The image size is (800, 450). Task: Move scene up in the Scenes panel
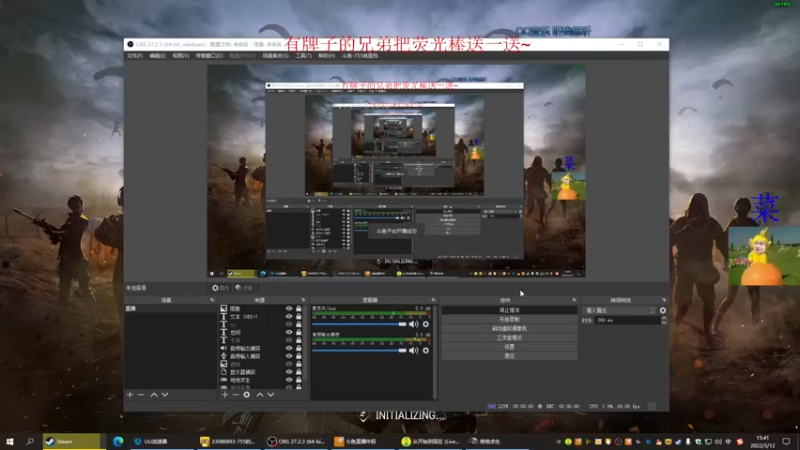[154, 394]
